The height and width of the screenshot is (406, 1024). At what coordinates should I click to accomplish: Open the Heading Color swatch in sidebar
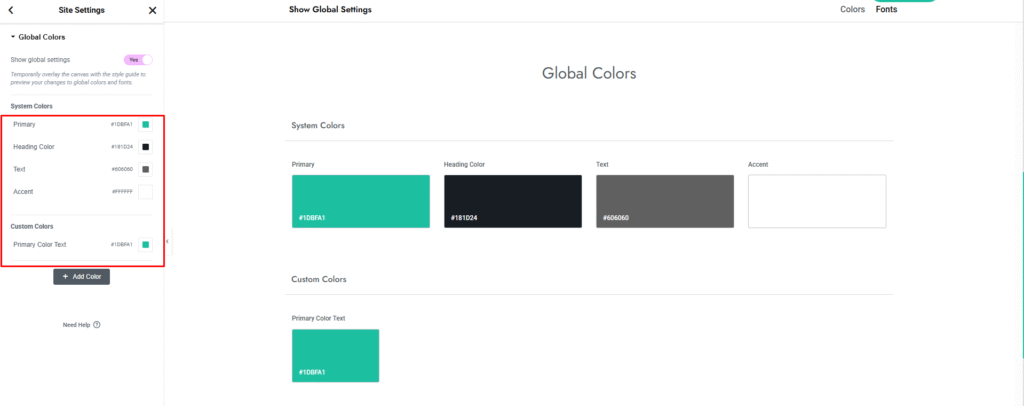point(145,147)
